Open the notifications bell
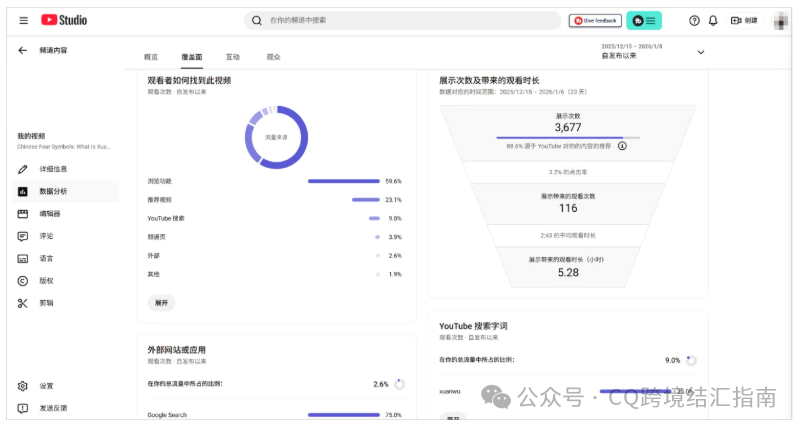The image size is (802, 429). pyautogui.click(x=713, y=20)
